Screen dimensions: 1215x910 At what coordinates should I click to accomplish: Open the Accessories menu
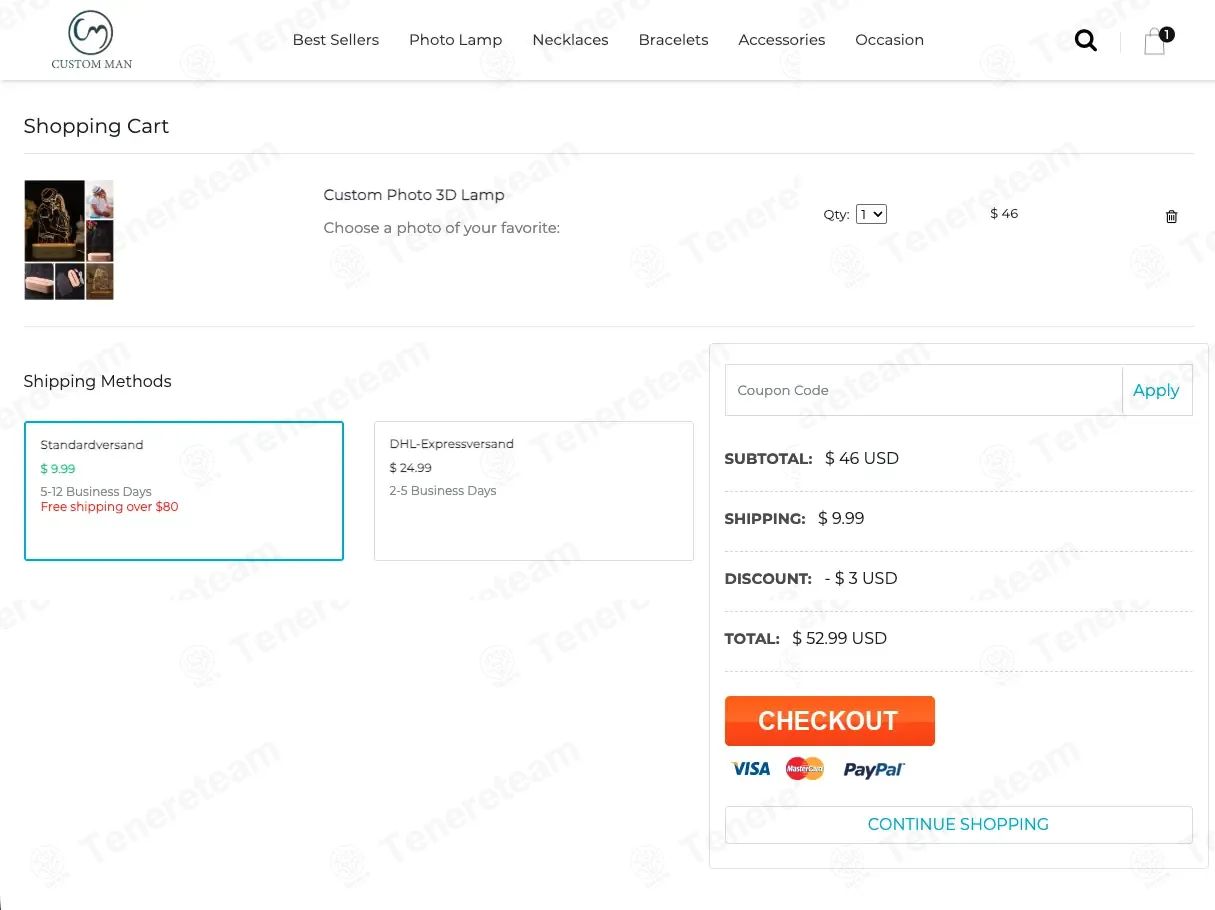(x=782, y=40)
